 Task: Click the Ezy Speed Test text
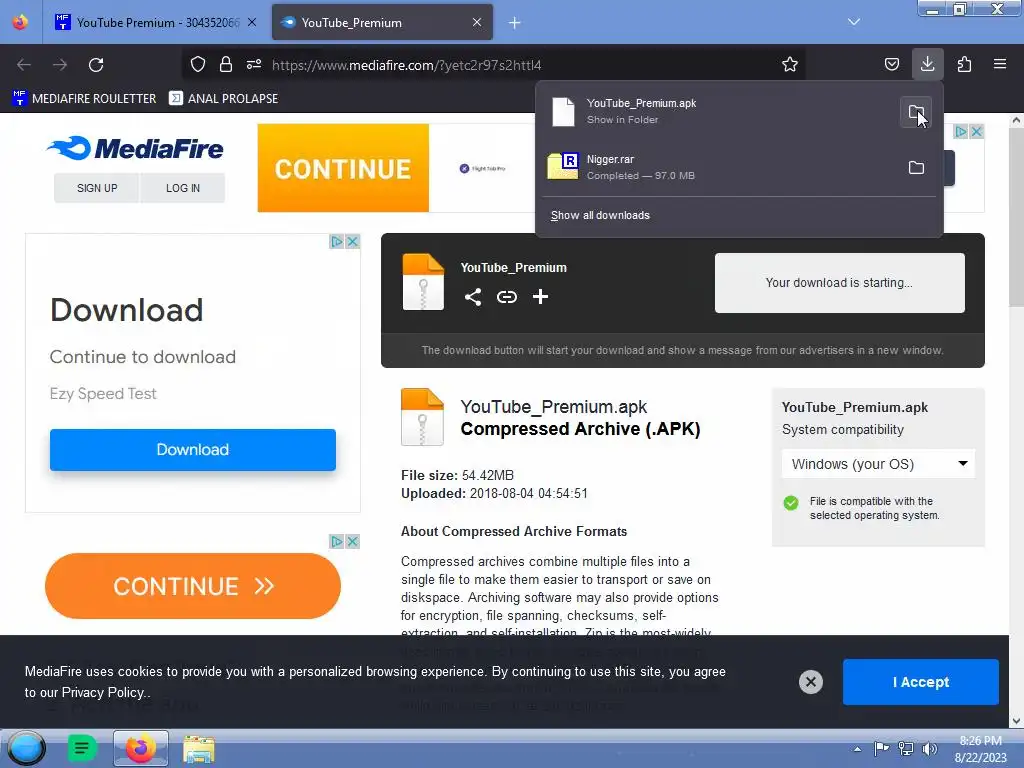pos(103,394)
